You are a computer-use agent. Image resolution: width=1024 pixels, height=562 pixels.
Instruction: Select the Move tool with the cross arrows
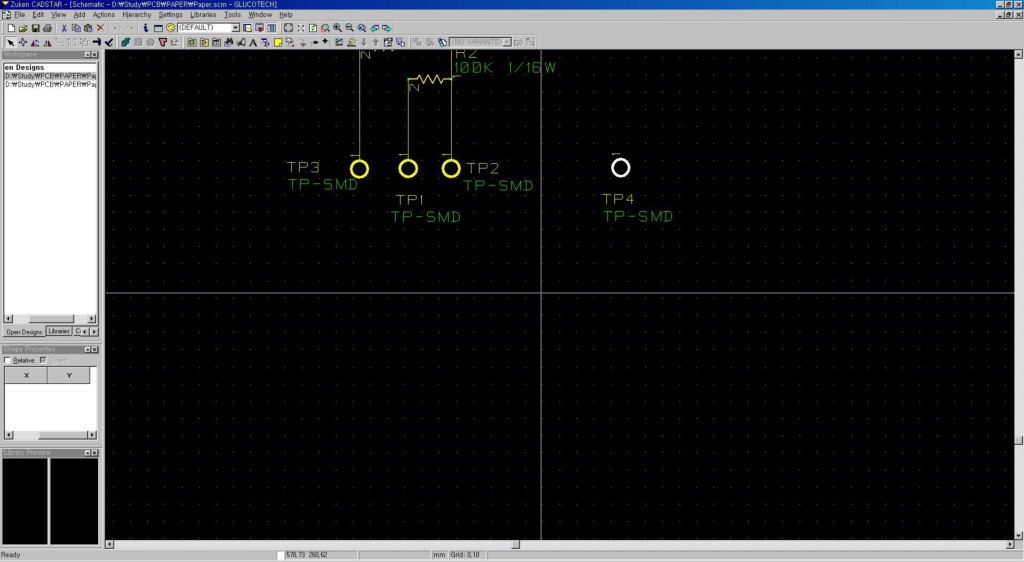click(23, 42)
